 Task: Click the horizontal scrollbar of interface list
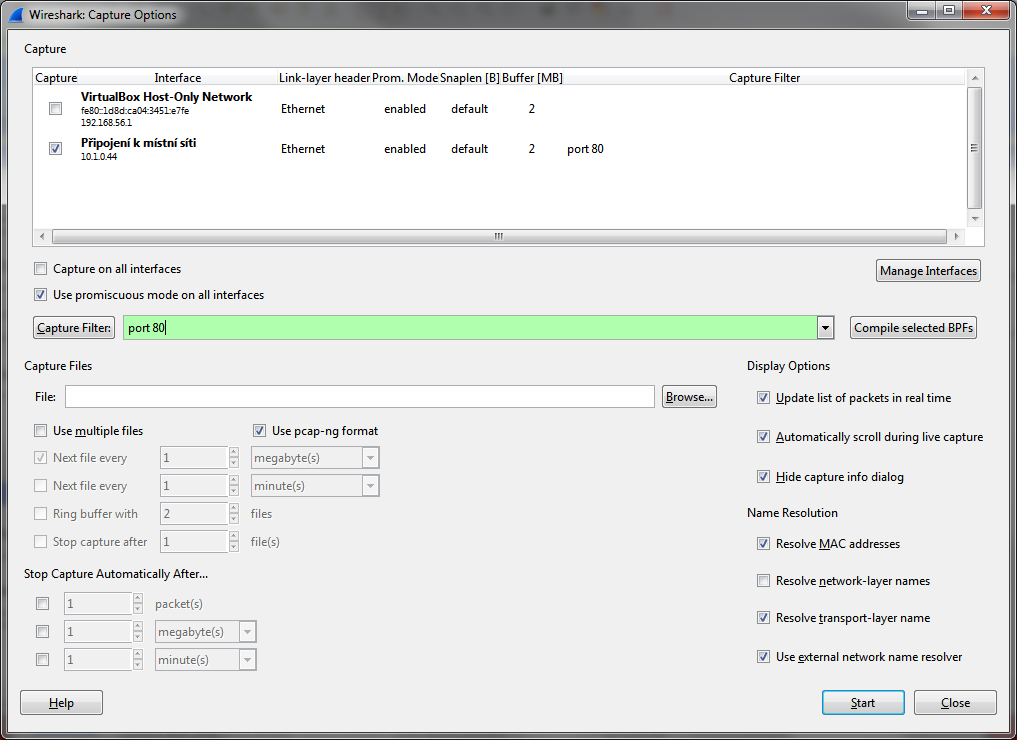(499, 236)
